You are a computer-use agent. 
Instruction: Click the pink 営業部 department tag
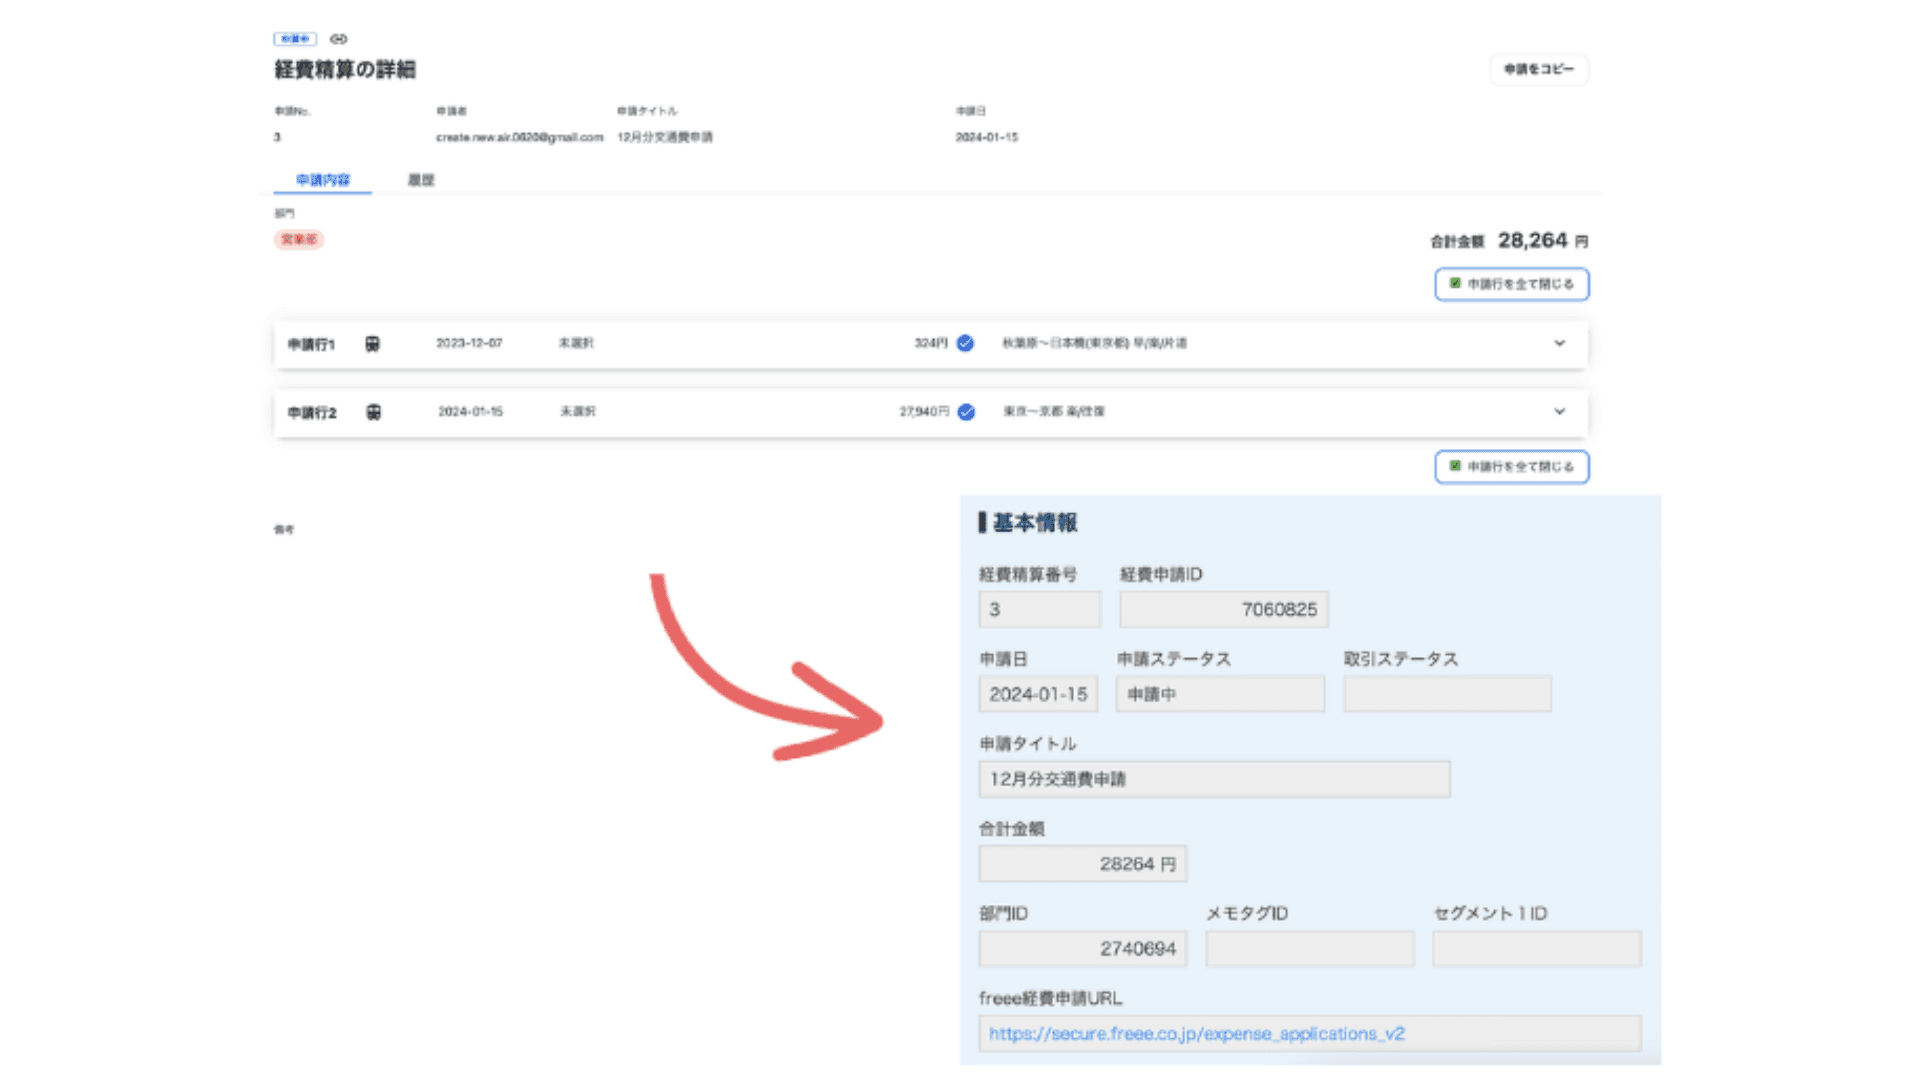tap(299, 240)
